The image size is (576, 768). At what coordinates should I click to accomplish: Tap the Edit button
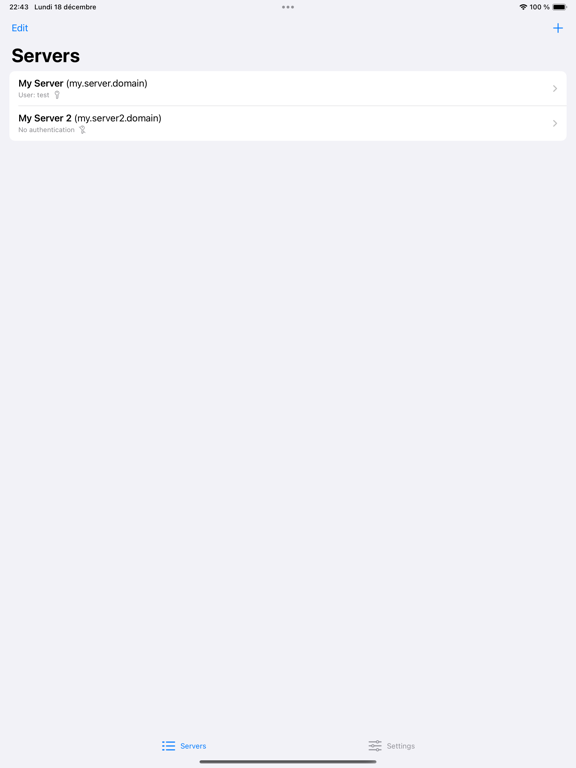coord(20,28)
